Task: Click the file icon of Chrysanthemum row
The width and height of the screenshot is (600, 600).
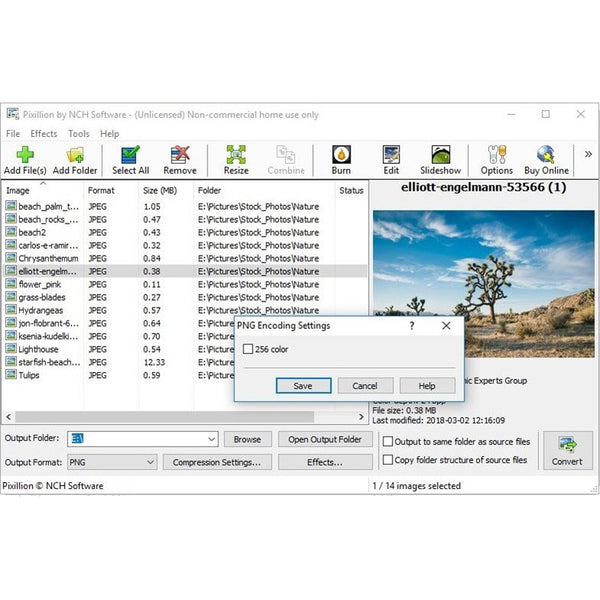Action: pos(11,258)
